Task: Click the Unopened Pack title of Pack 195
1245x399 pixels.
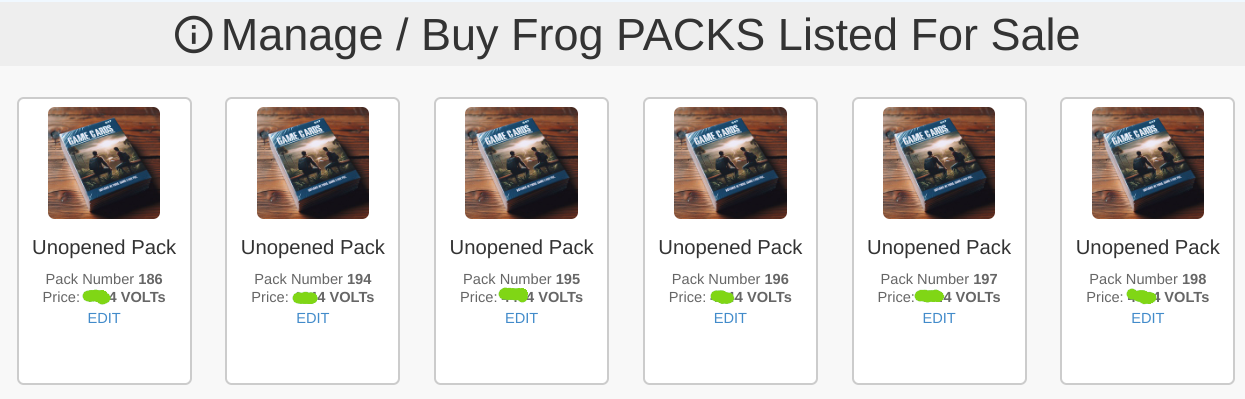Action: 521,247
